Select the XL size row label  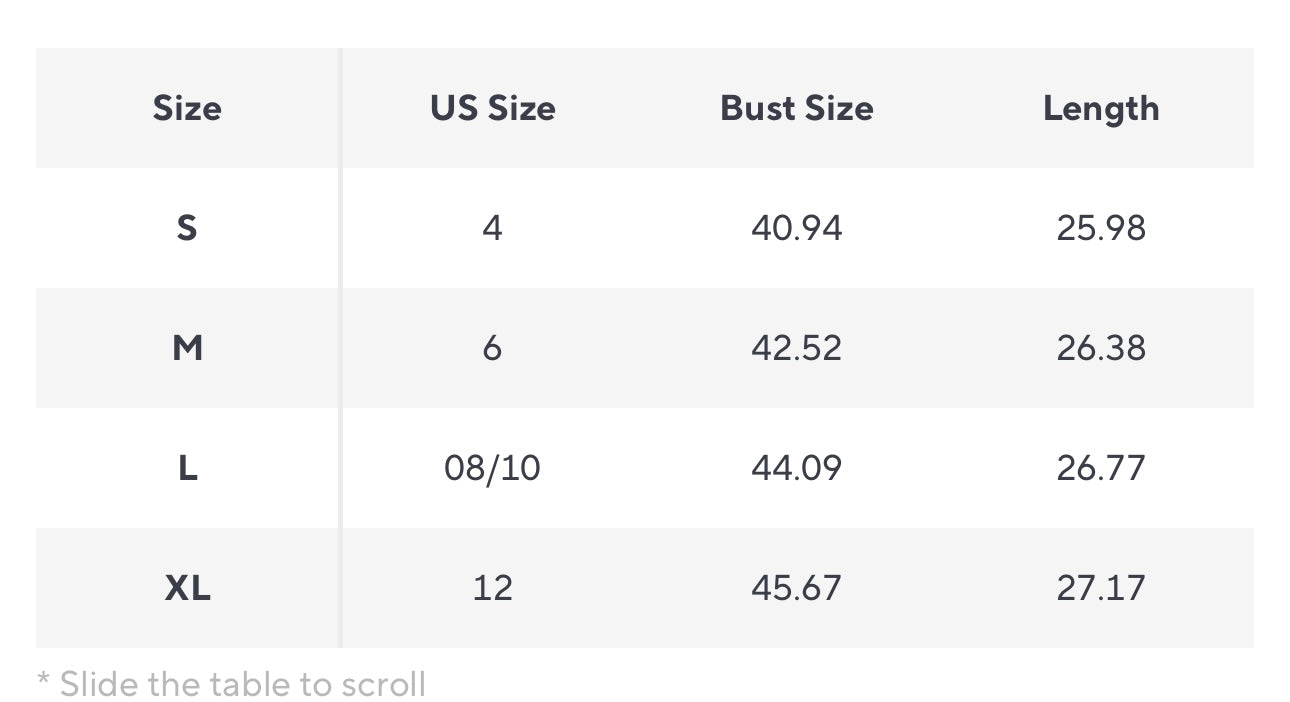pyautogui.click(x=187, y=588)
